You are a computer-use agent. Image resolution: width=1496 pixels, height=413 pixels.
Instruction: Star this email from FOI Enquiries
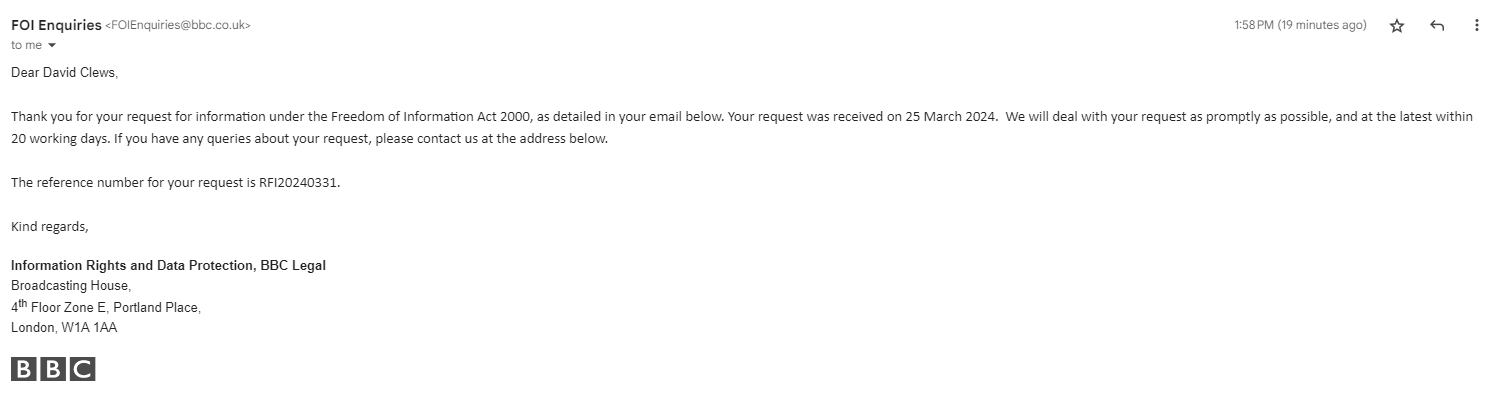coord(1397,26)
